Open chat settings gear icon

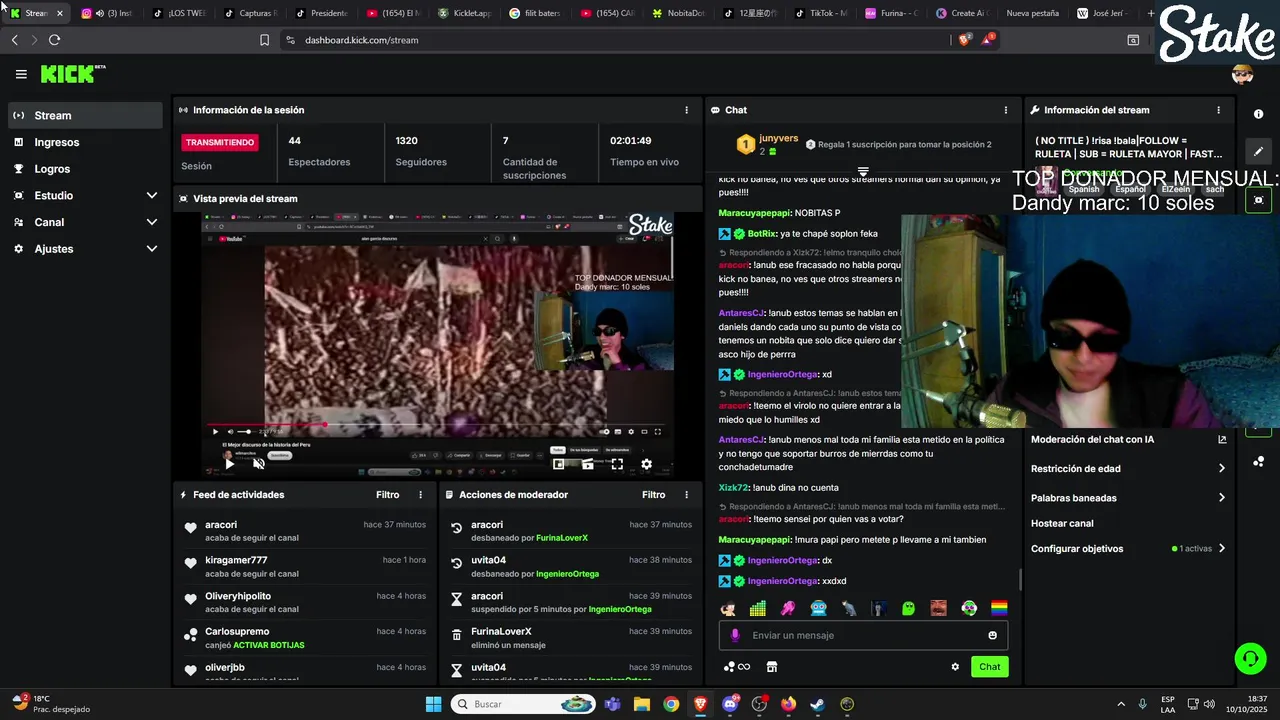coord(955,667)
